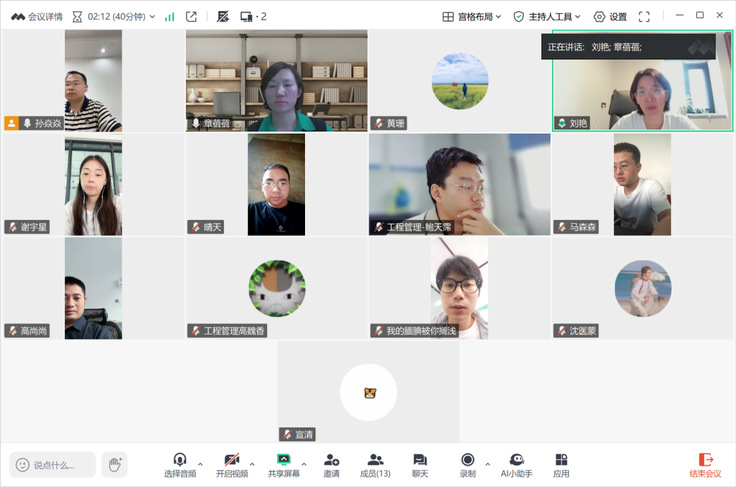Image resolution: width=736 pixels, height=487 pixels.
Task: Click the 结束会议 end meeting button
Action: pyautogui.click(x=706, y=465)
